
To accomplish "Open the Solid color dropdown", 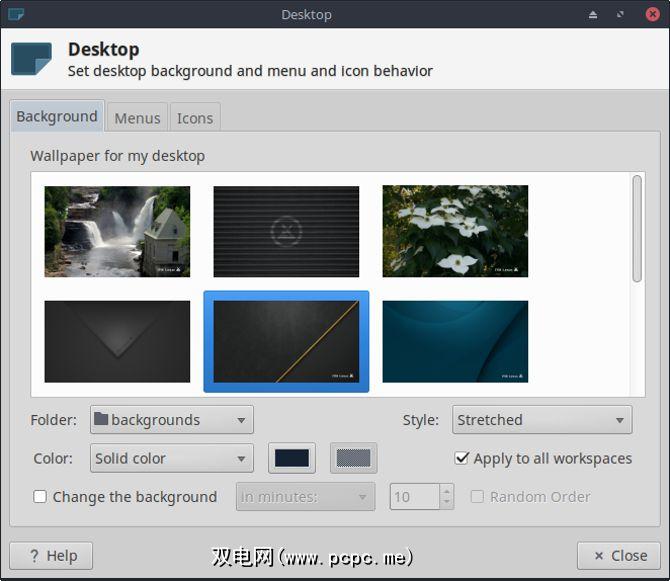I will [171, 458].
